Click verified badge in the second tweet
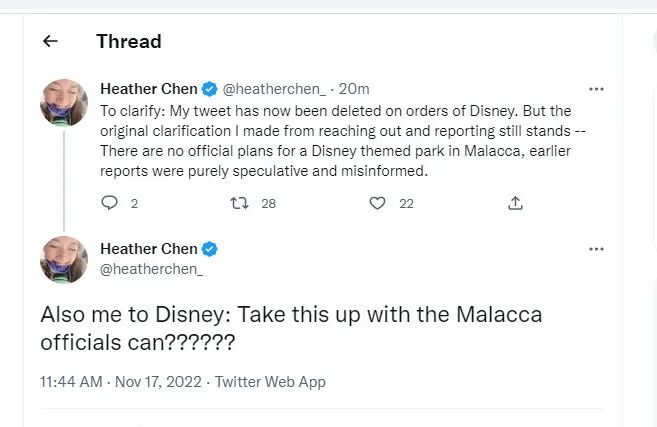The image size is (657, 427). click(x=210, y=249)
